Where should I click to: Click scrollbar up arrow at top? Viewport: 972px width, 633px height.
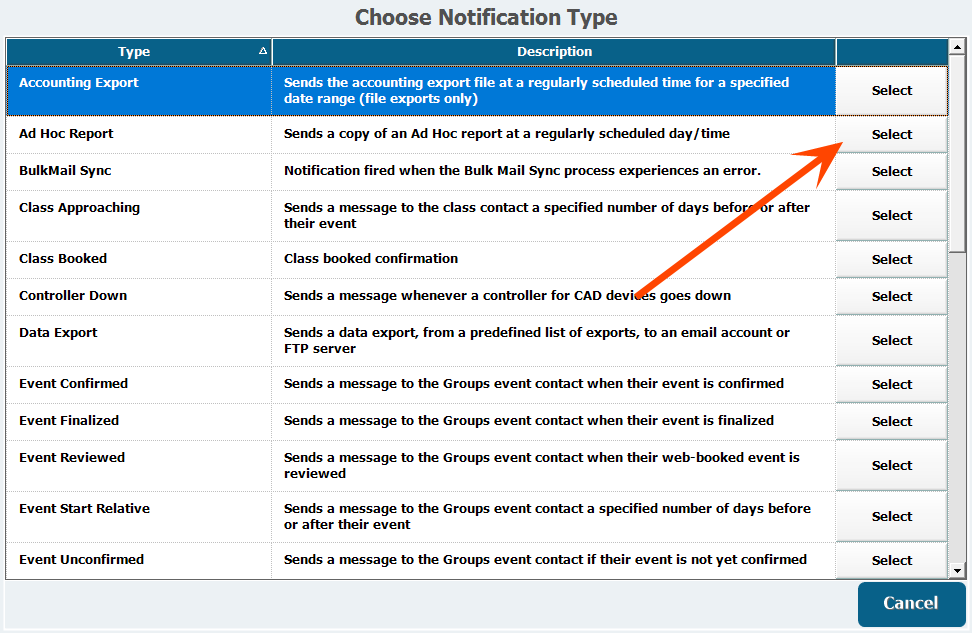[x=957, y=46]
